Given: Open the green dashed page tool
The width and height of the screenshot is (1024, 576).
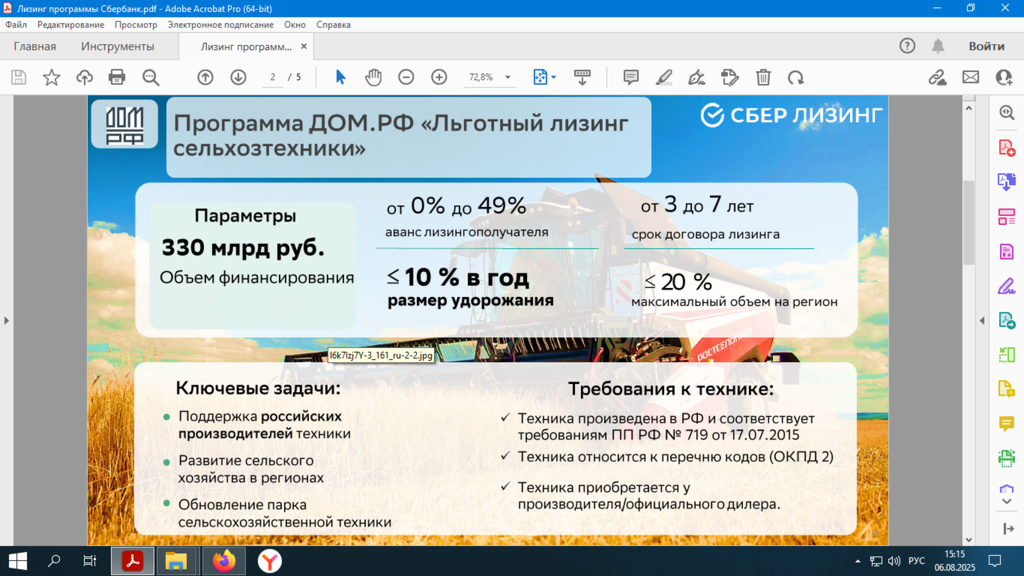Looking at the screenshot, I should [1006, 355].
